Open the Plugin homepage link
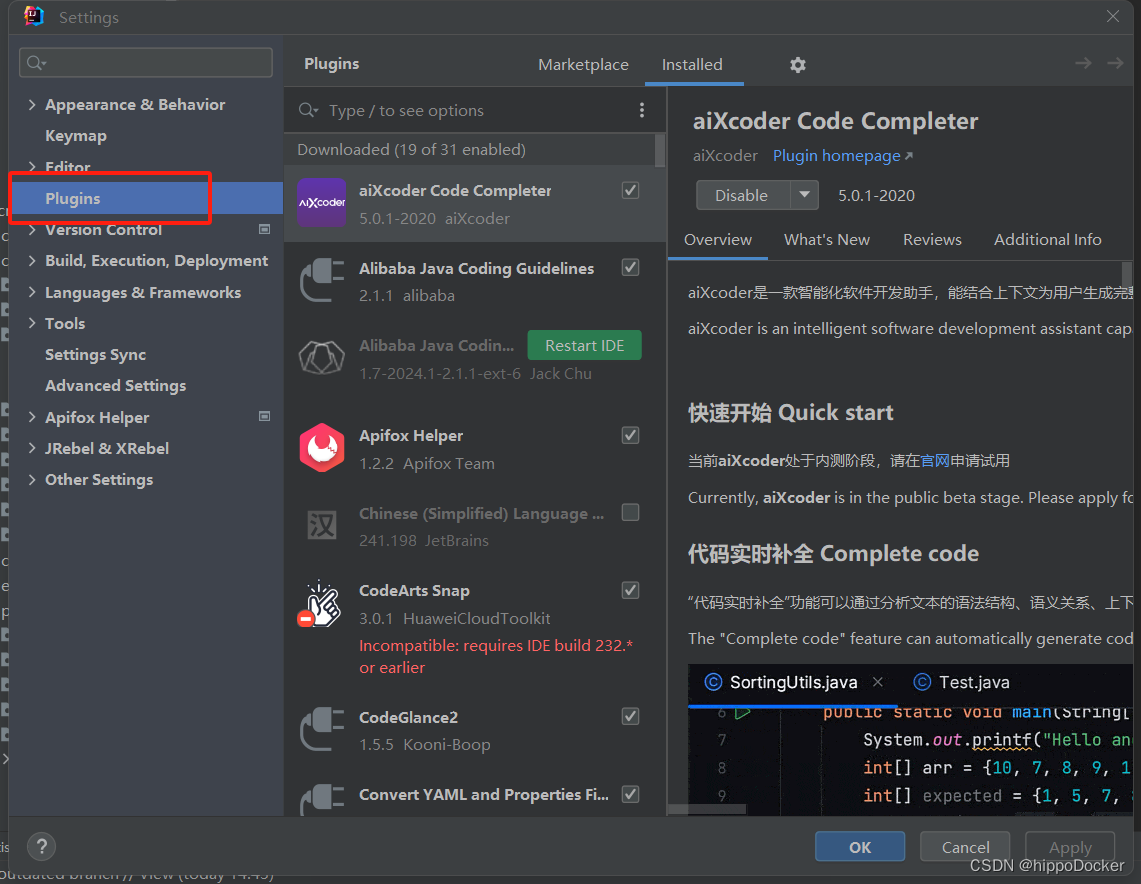Viewport: 1141px width, 884px height. tap(842, 156)
